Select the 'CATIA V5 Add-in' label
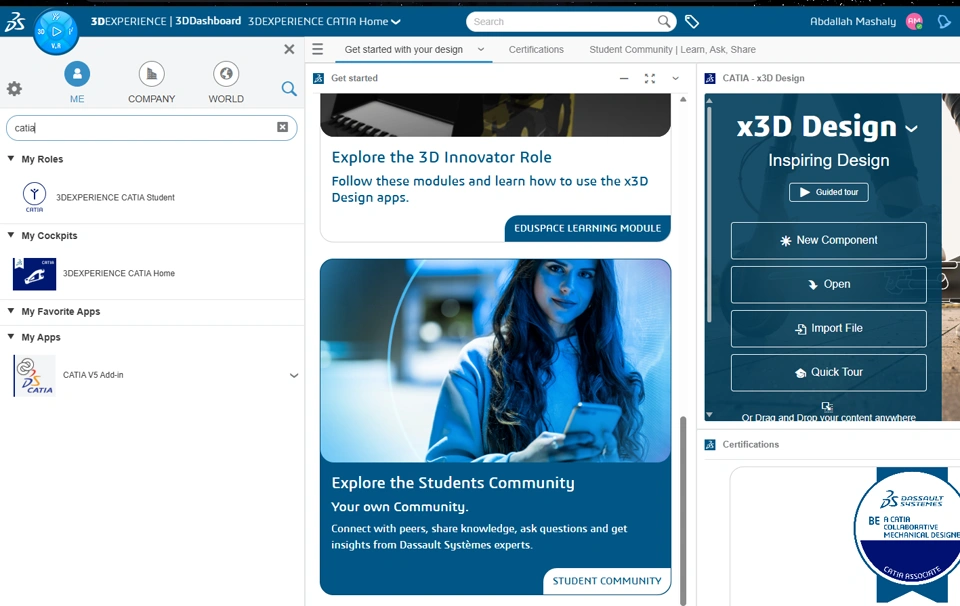 [93, 375]
